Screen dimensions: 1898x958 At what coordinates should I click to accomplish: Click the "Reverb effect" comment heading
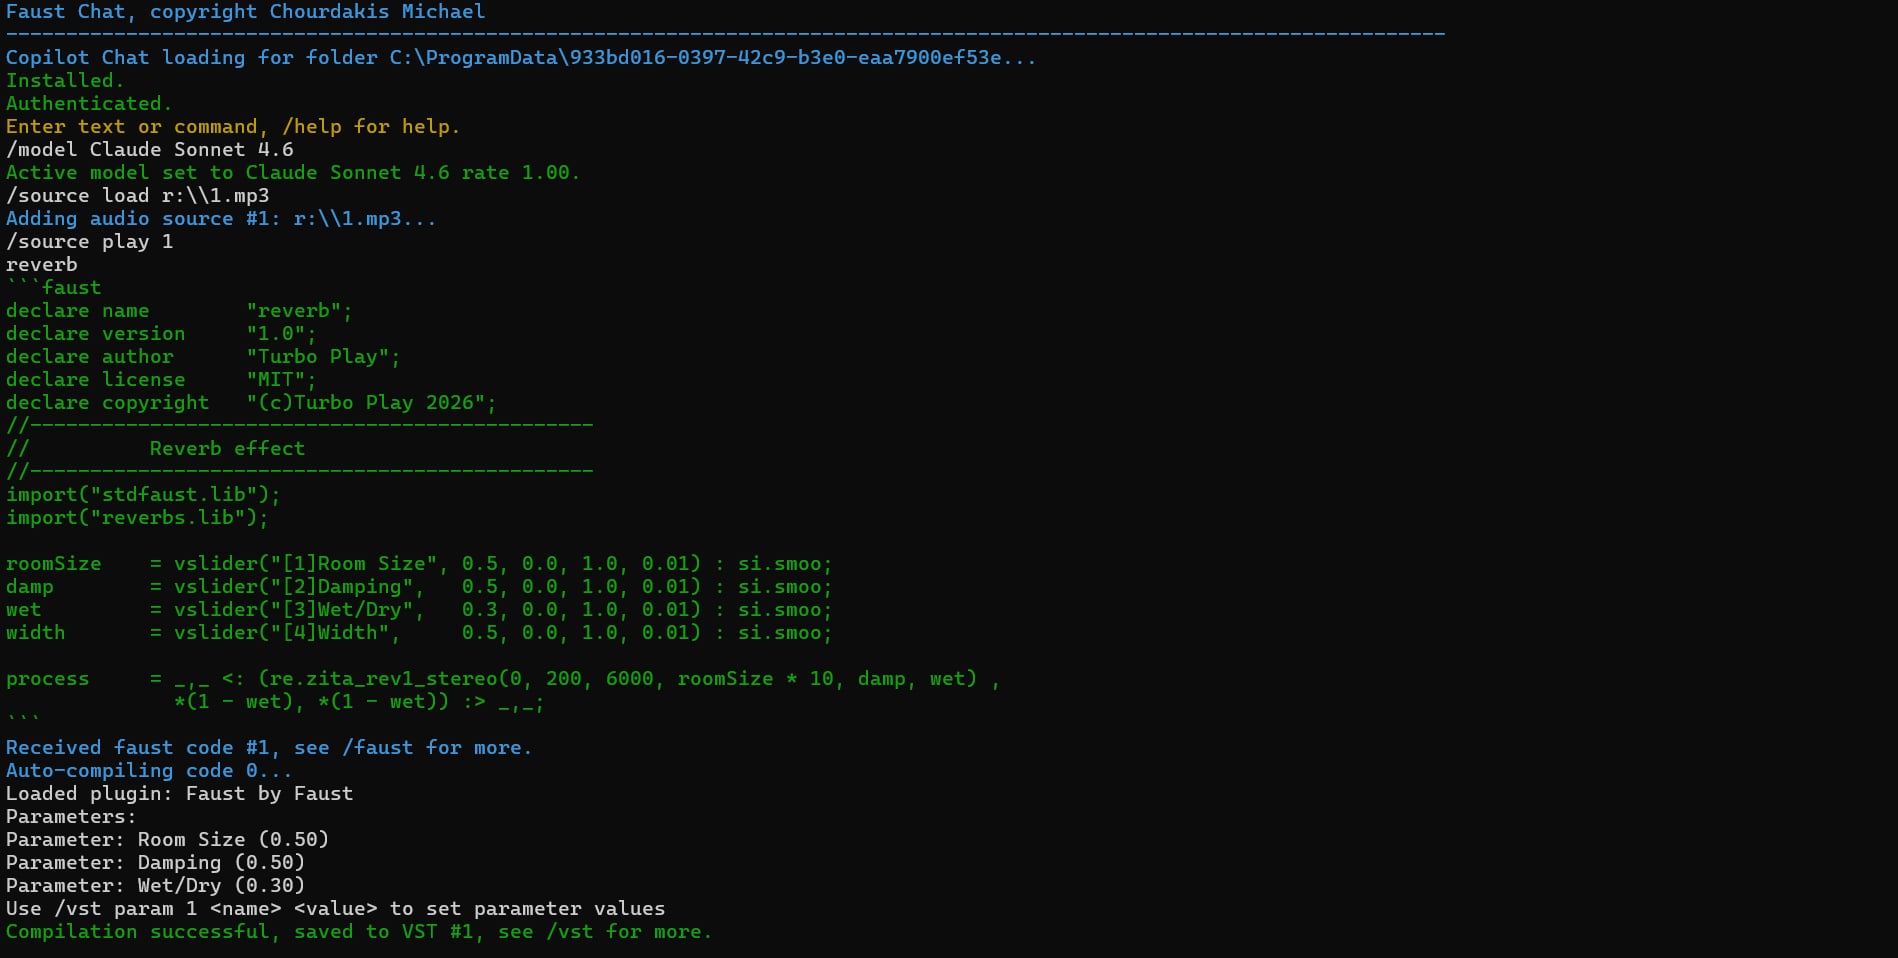pos(227,449)
